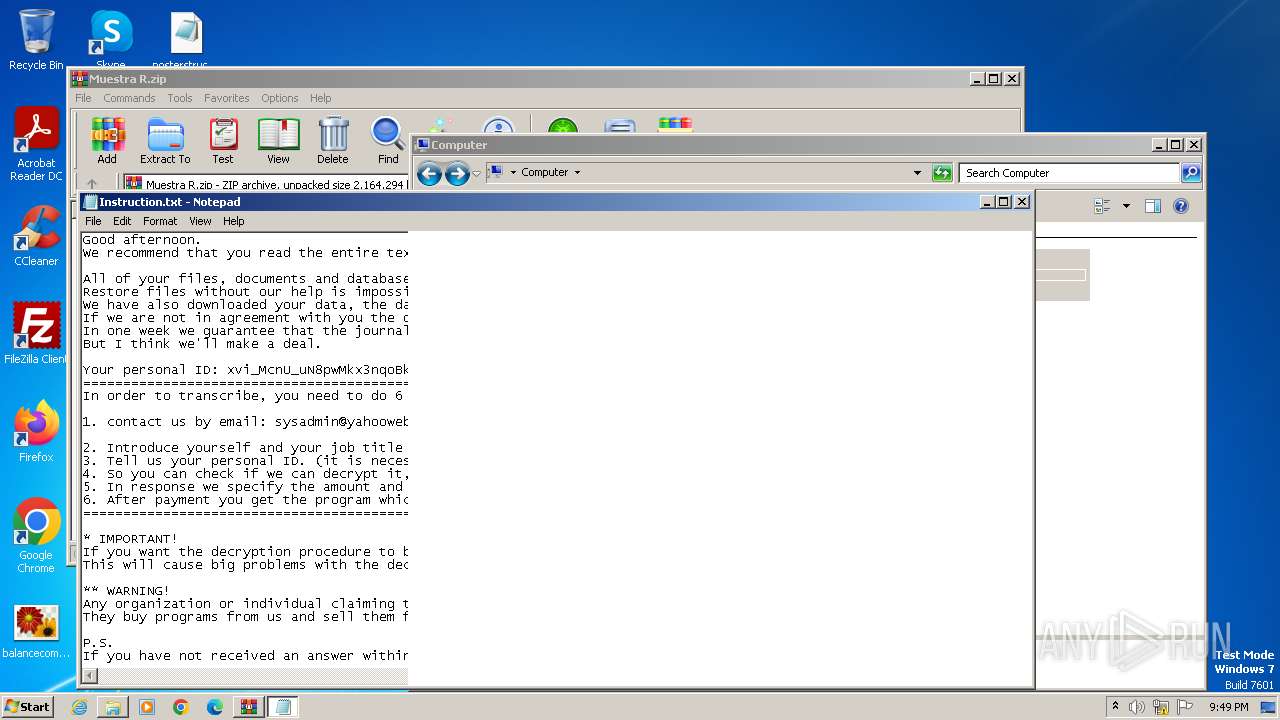This screenshot has height=720, width=1280.
Task: Switch to Notepad taskbar button
Action: [x=283, y=707]
